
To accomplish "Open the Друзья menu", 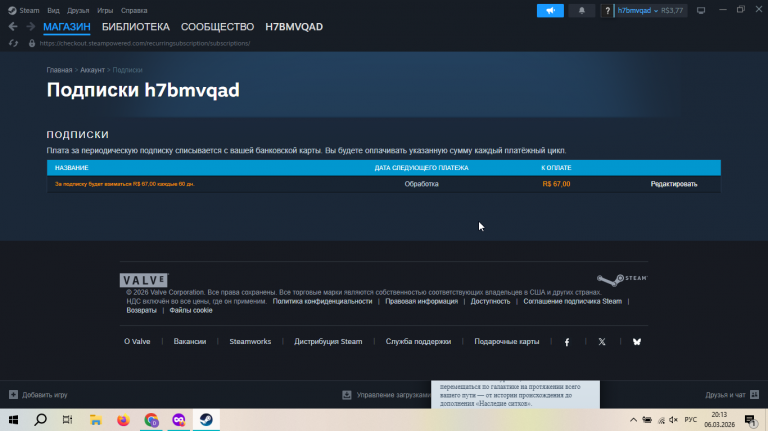I will click(78, 10).
